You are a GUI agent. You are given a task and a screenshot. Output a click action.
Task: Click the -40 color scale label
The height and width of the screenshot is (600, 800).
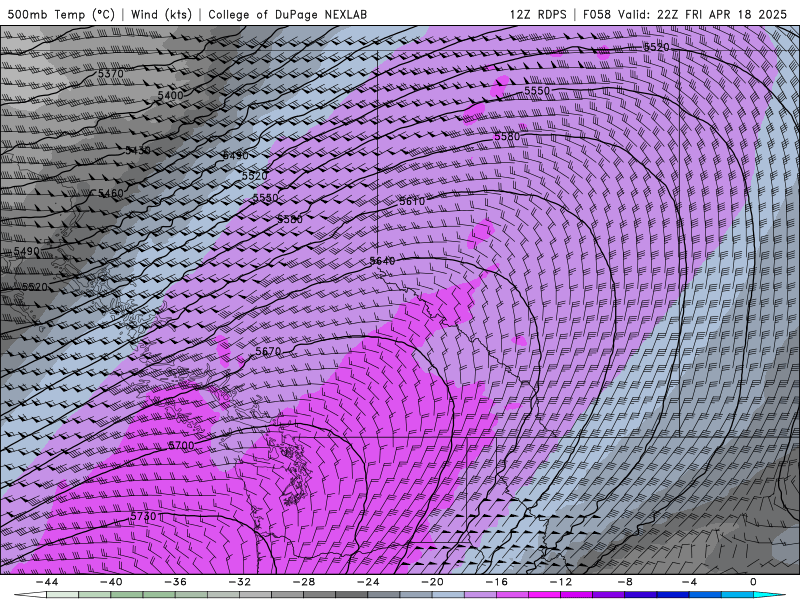click(x=111, y=582)
